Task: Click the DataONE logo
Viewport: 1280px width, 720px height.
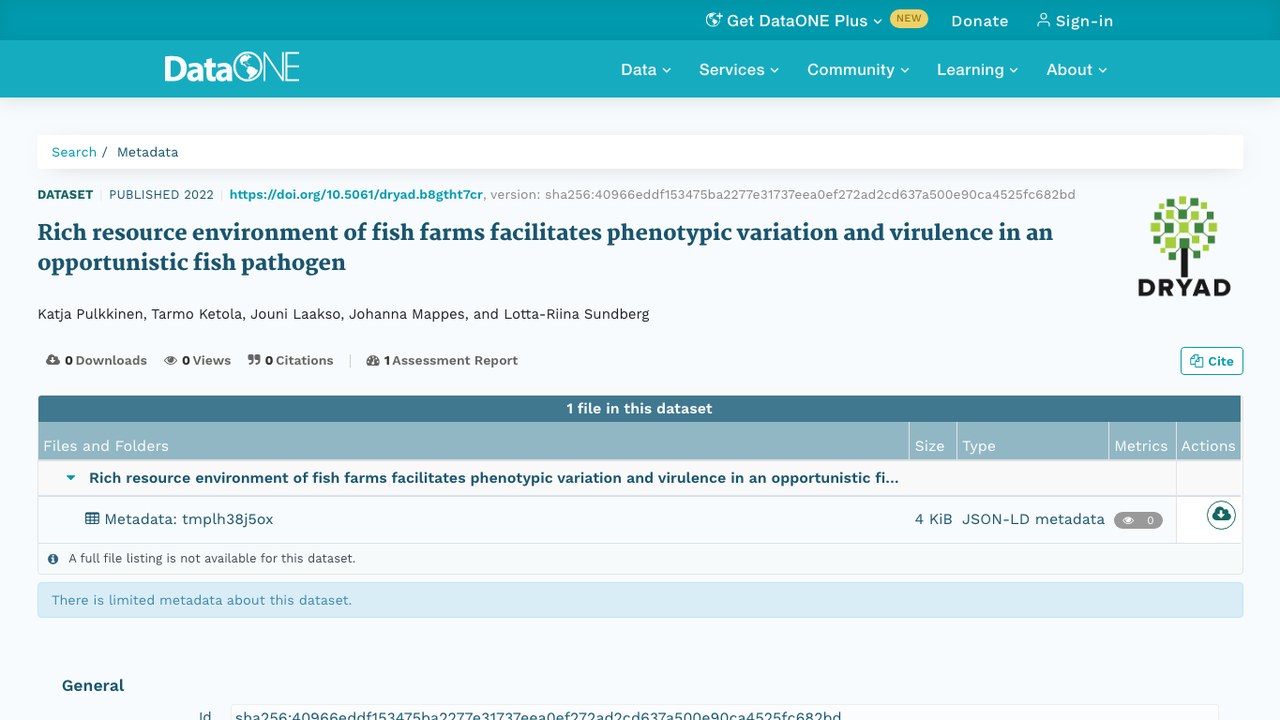Action: click(232, 68)
